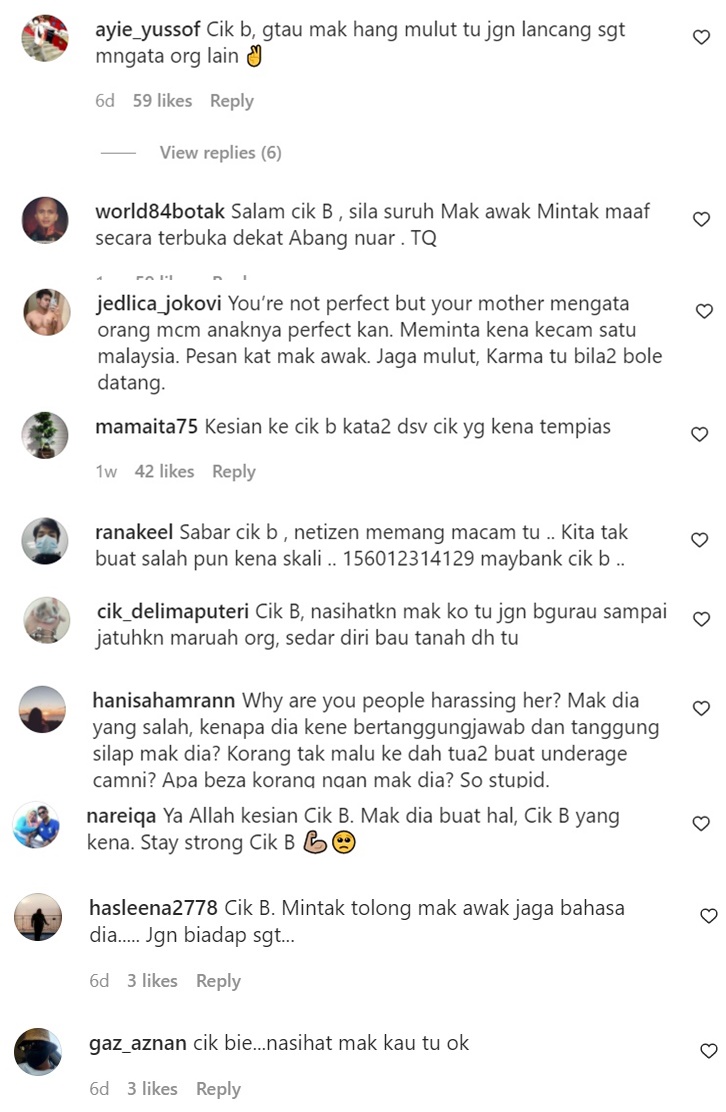This screenshot has width=726, height=1112.
Task: Open ayie_yussof's profile picture
Action: [x=45, y=38]
